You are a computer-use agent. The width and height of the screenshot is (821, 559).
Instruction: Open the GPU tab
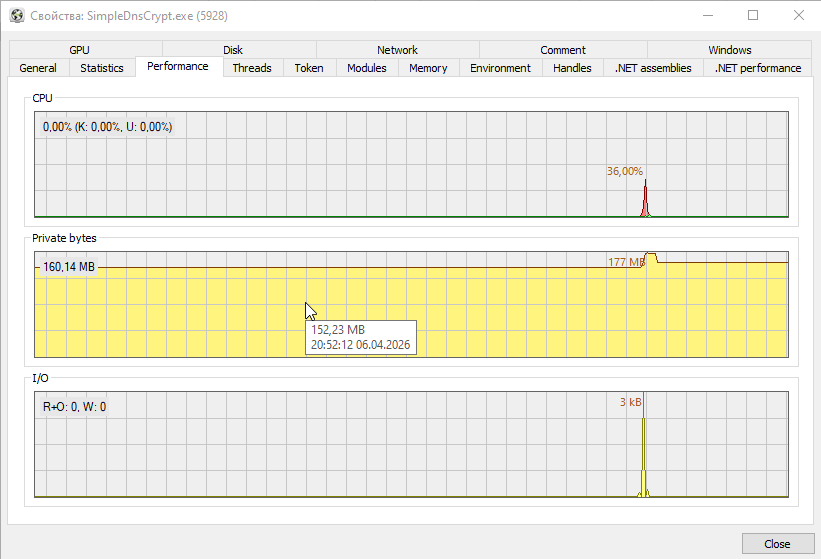(80, 50)
